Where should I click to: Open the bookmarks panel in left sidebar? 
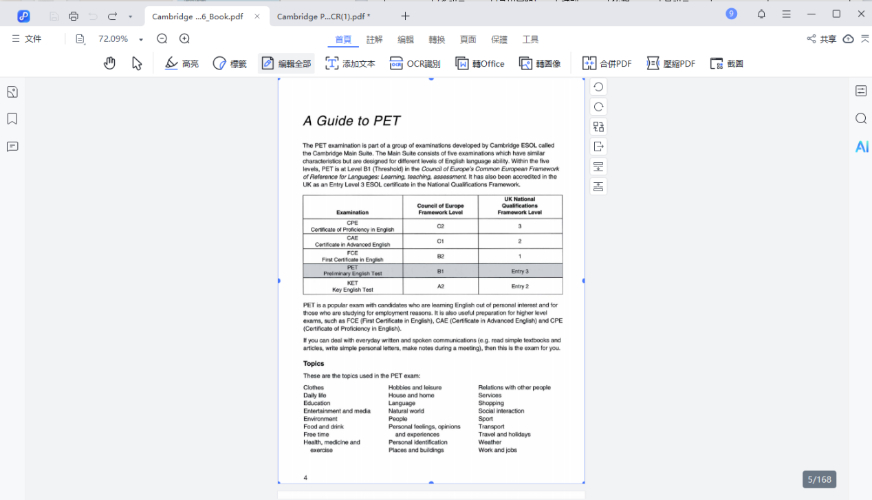[12, 119]
